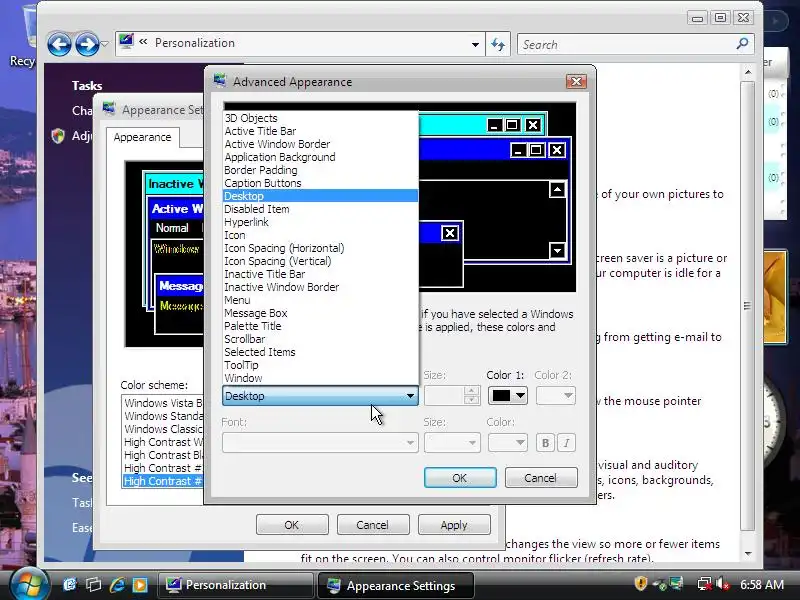Refresh the Personalization page

pyautogui.click(x=498, y=44)
